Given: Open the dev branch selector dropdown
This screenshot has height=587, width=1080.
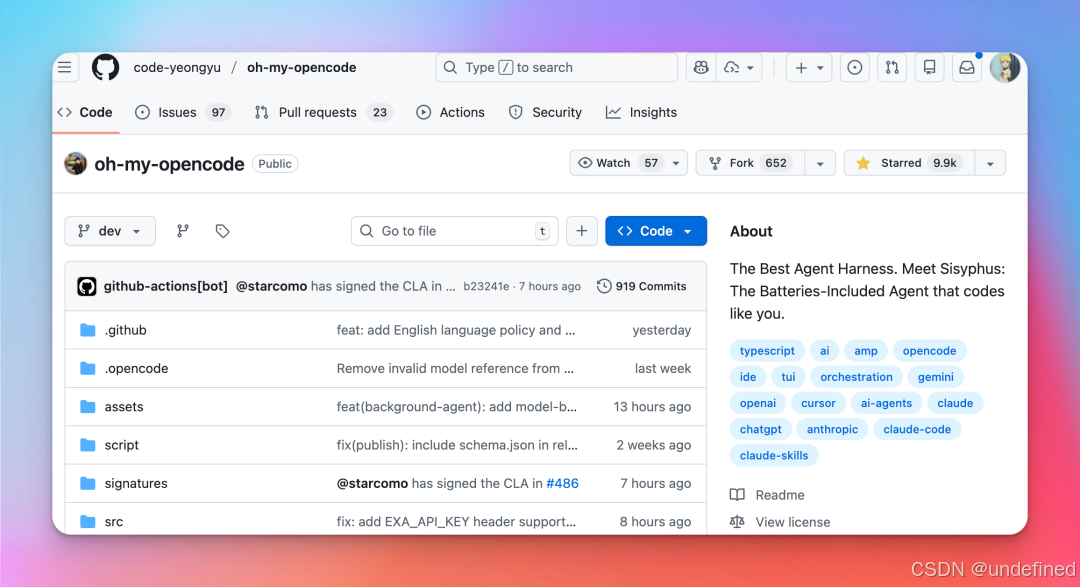Looking at the screenshot, I should (x=110, y=231).
